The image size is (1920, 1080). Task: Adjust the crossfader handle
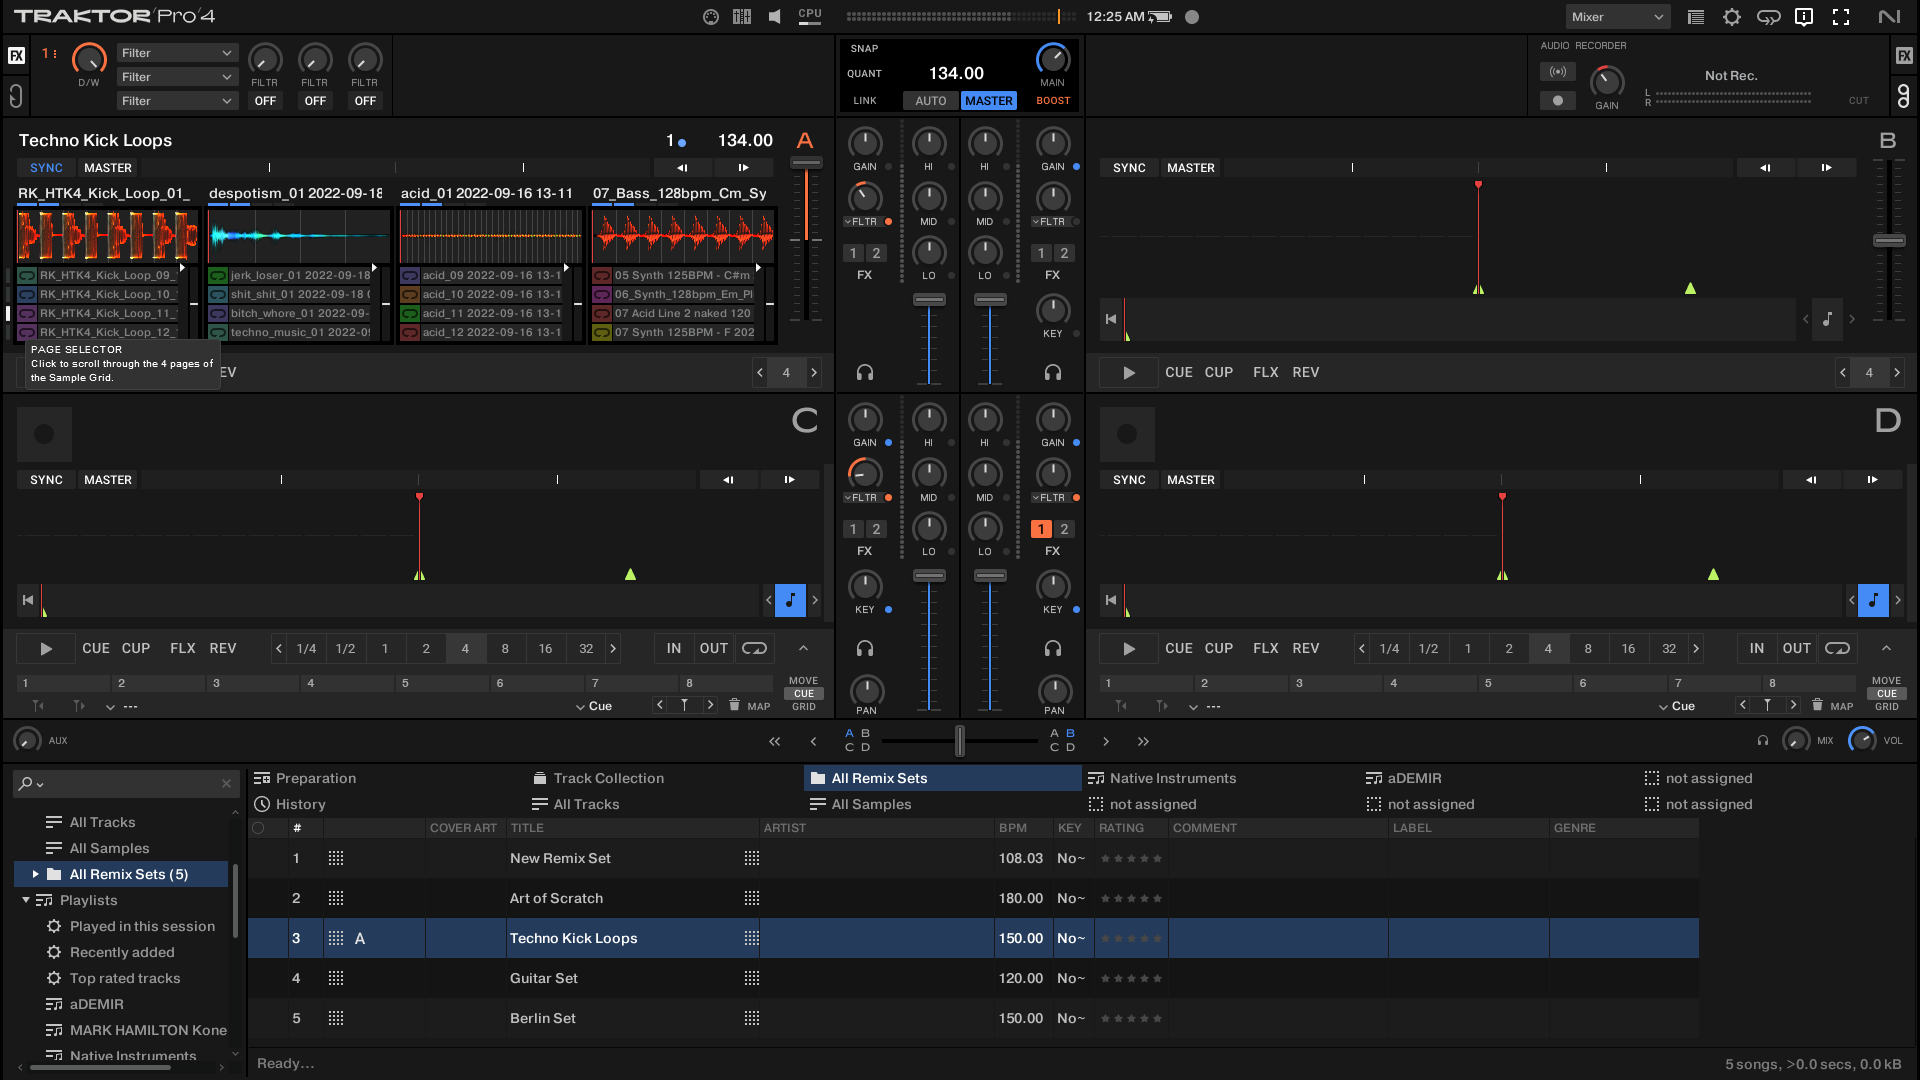click(x=960, y=741)
